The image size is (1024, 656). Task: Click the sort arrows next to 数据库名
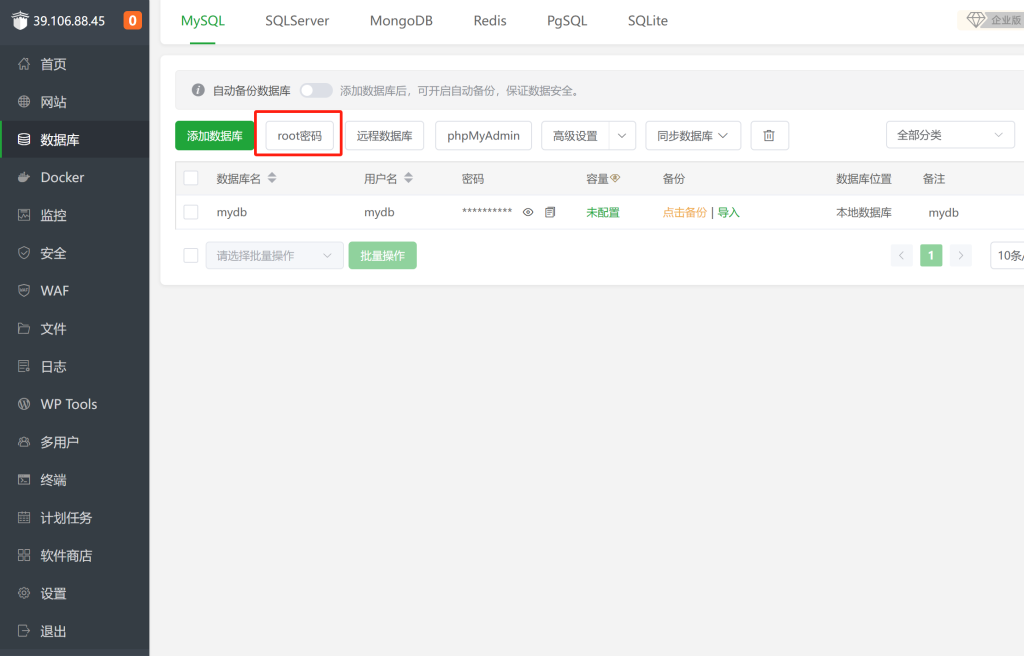click(x=272, y=178)
